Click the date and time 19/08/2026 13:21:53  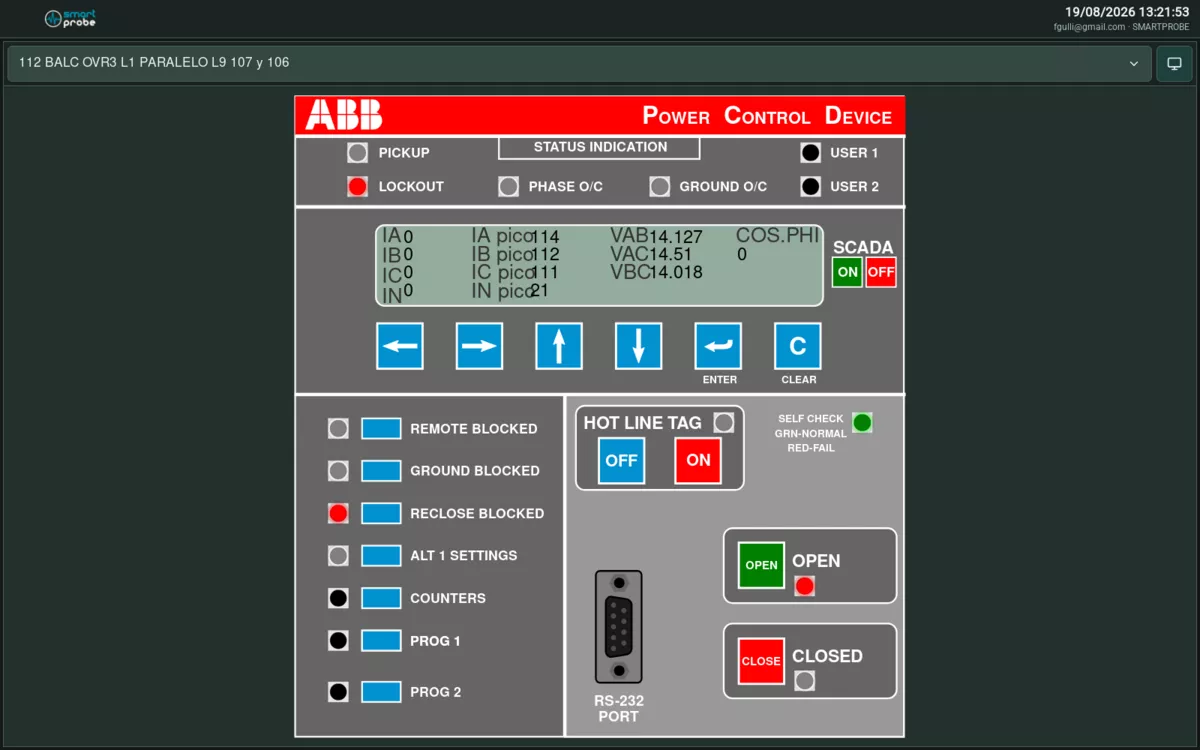coord(1127,12)
